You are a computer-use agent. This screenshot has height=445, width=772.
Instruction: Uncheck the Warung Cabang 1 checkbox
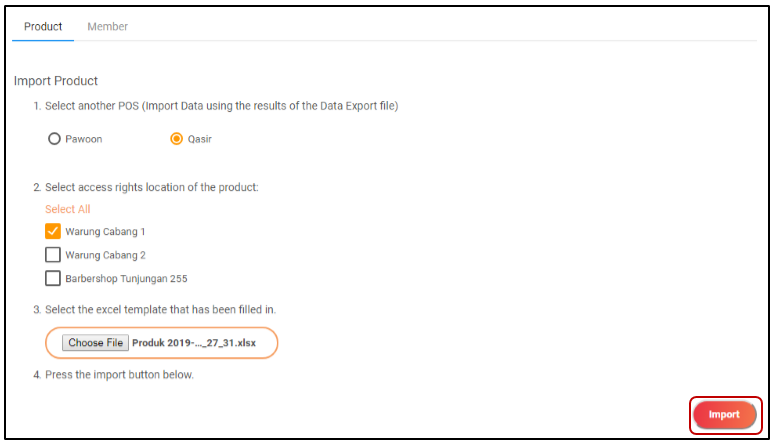(x=53, y=231)
